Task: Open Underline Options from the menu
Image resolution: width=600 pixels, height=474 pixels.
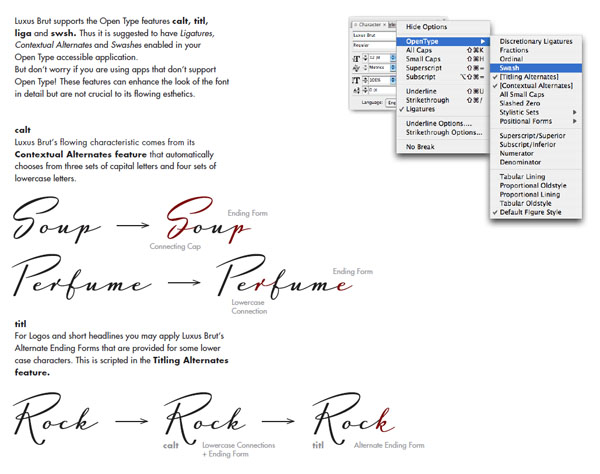Action: click(443, 123)
